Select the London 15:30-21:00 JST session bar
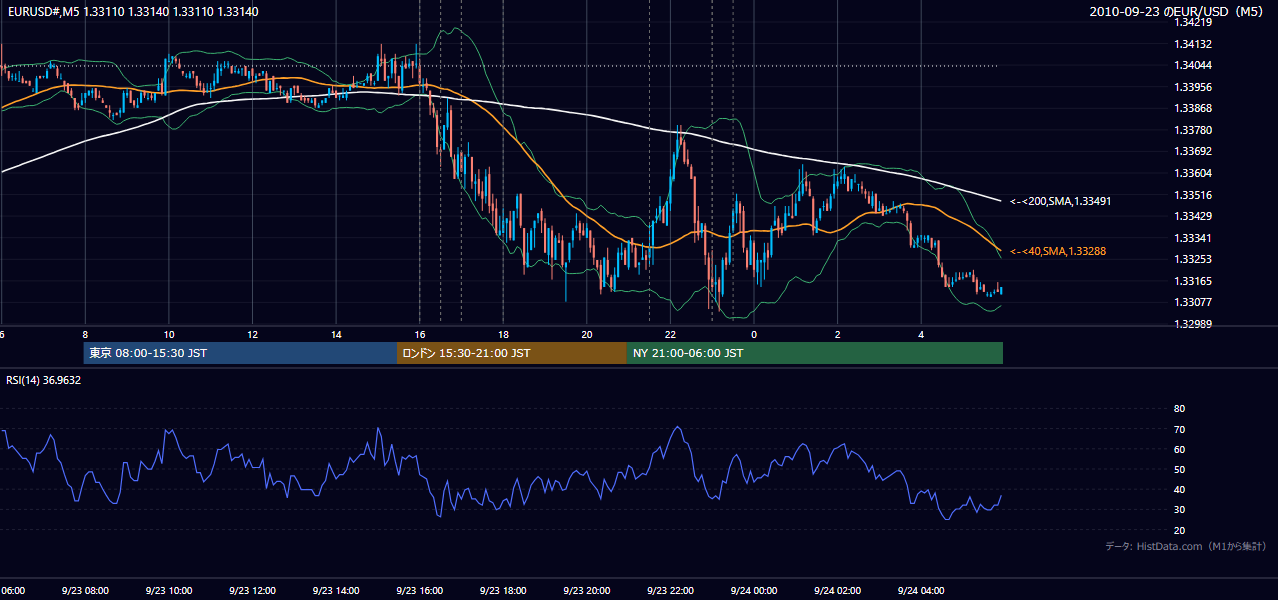The image size is (1278, 600). (x=512, y=353)
